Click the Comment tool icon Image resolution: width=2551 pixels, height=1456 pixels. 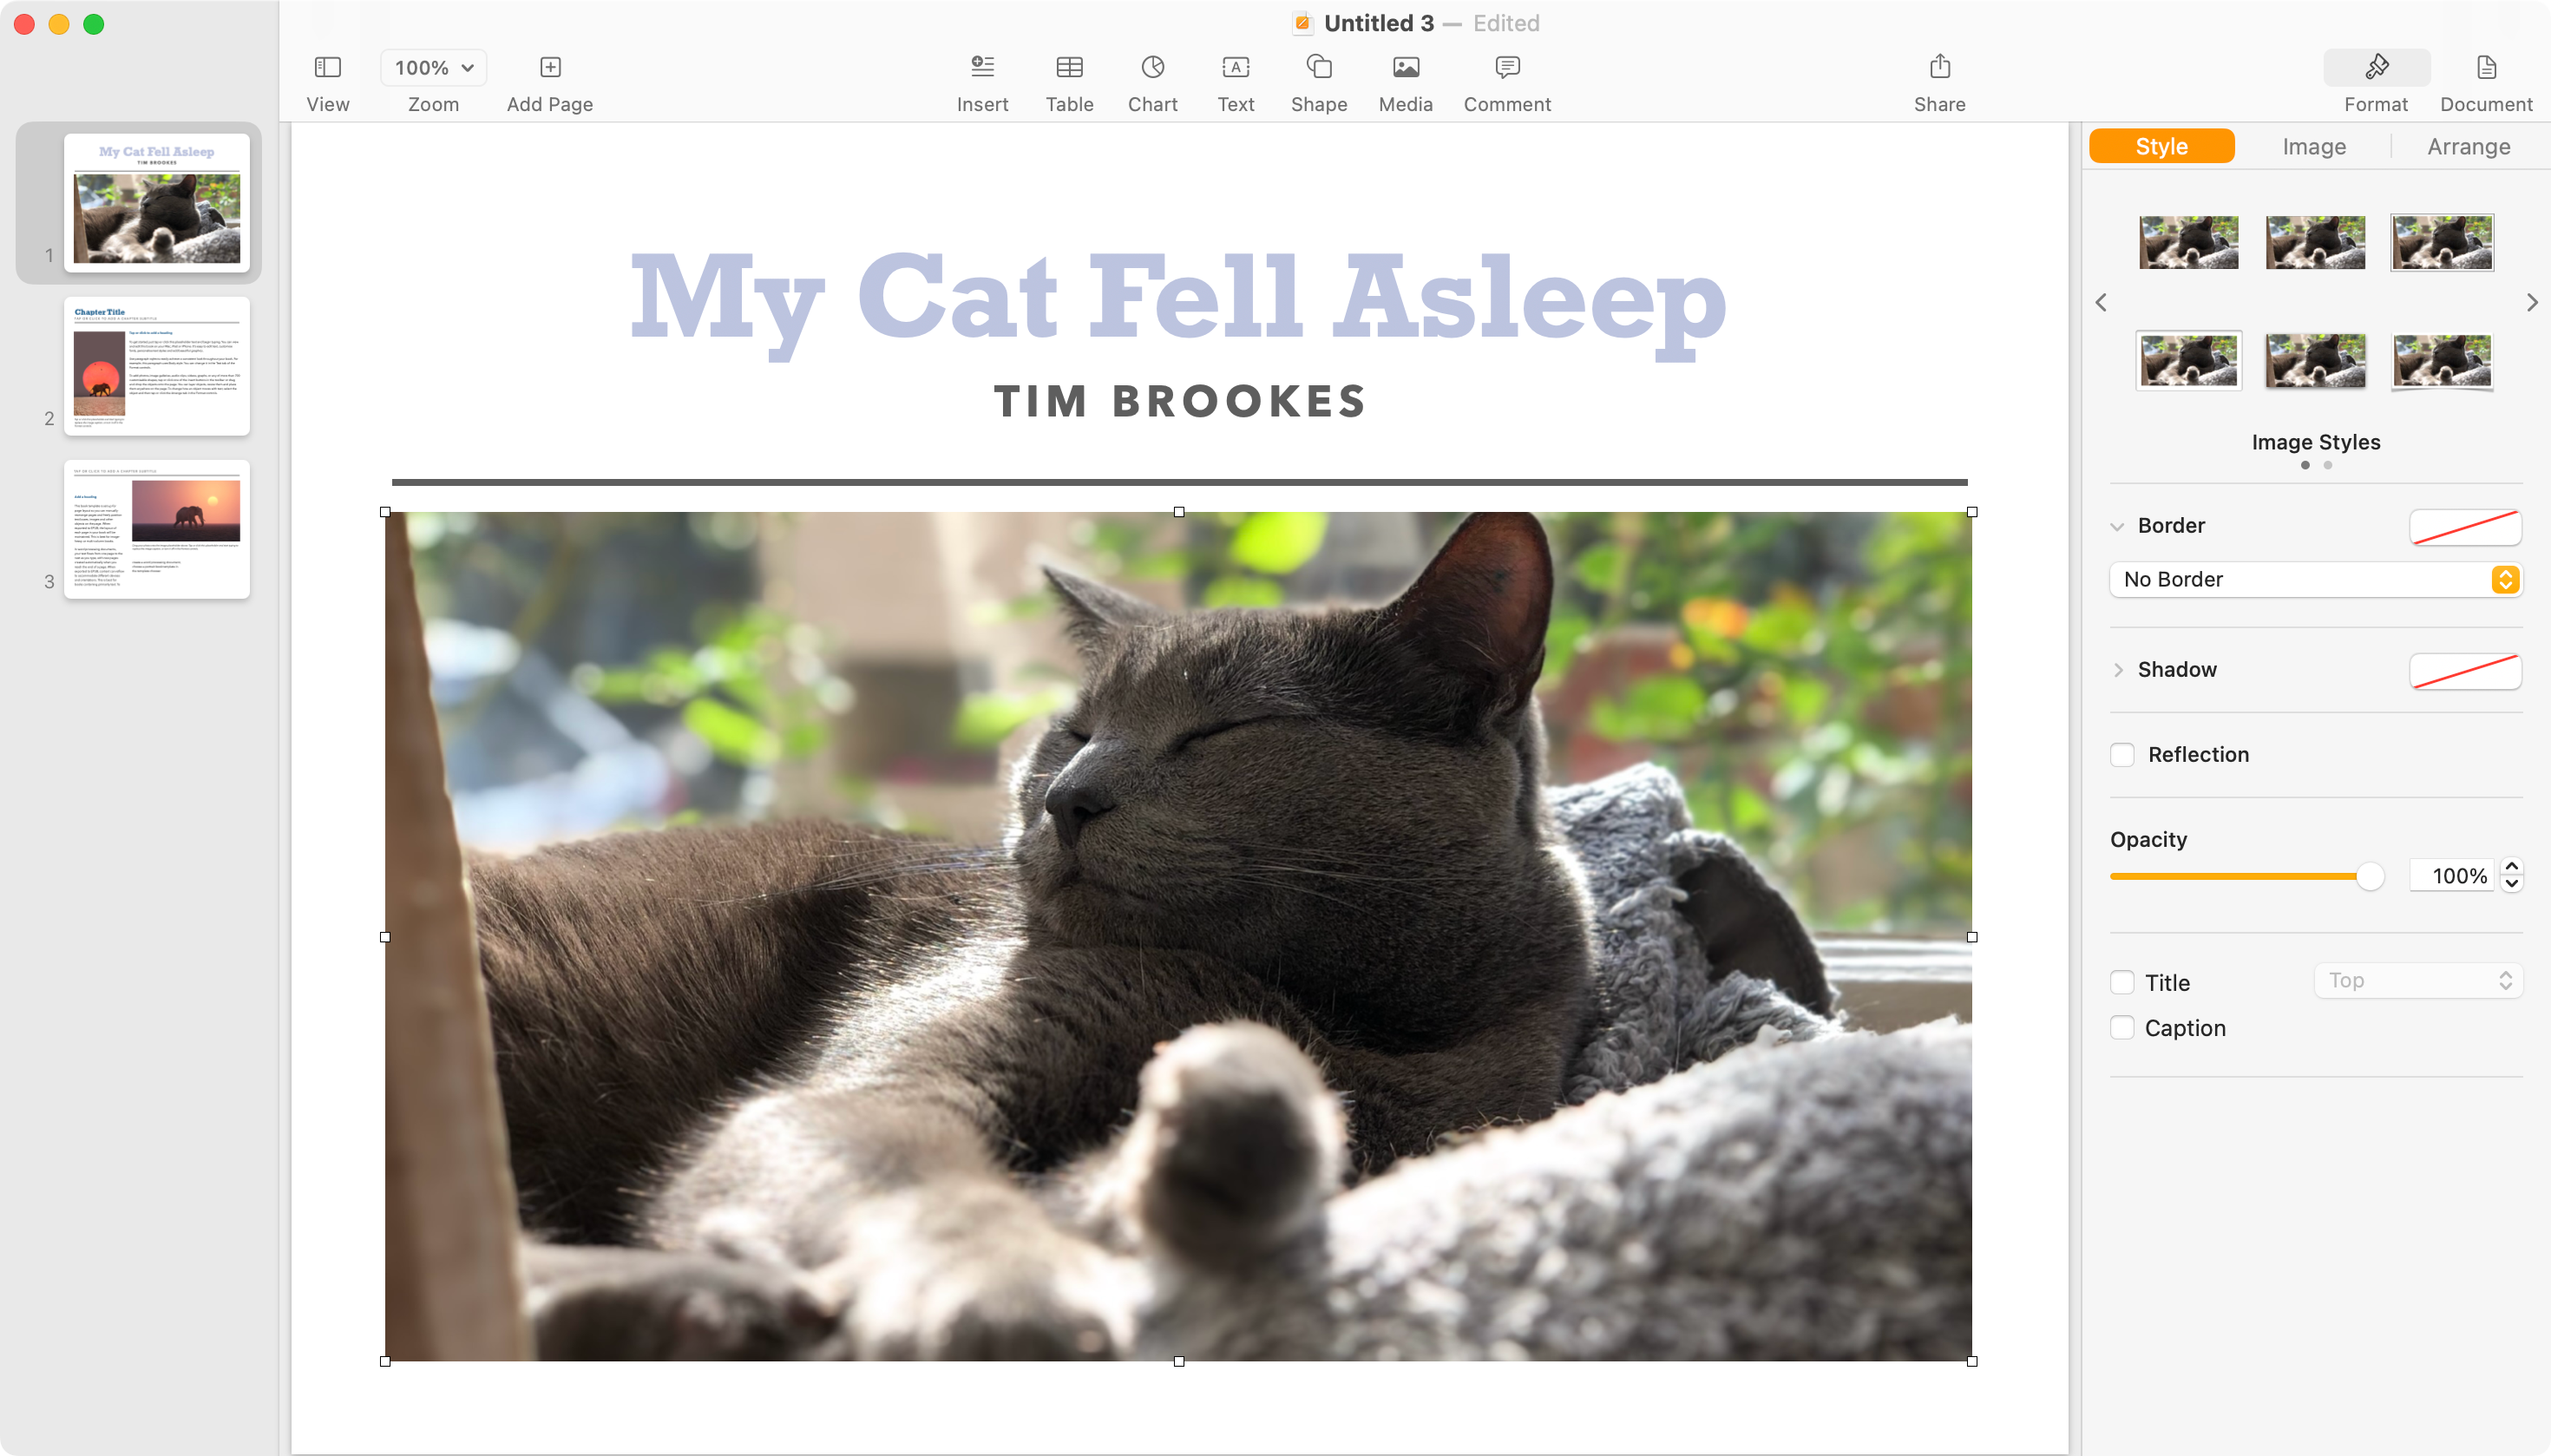pyautogui.click(x=1507, y=67)
